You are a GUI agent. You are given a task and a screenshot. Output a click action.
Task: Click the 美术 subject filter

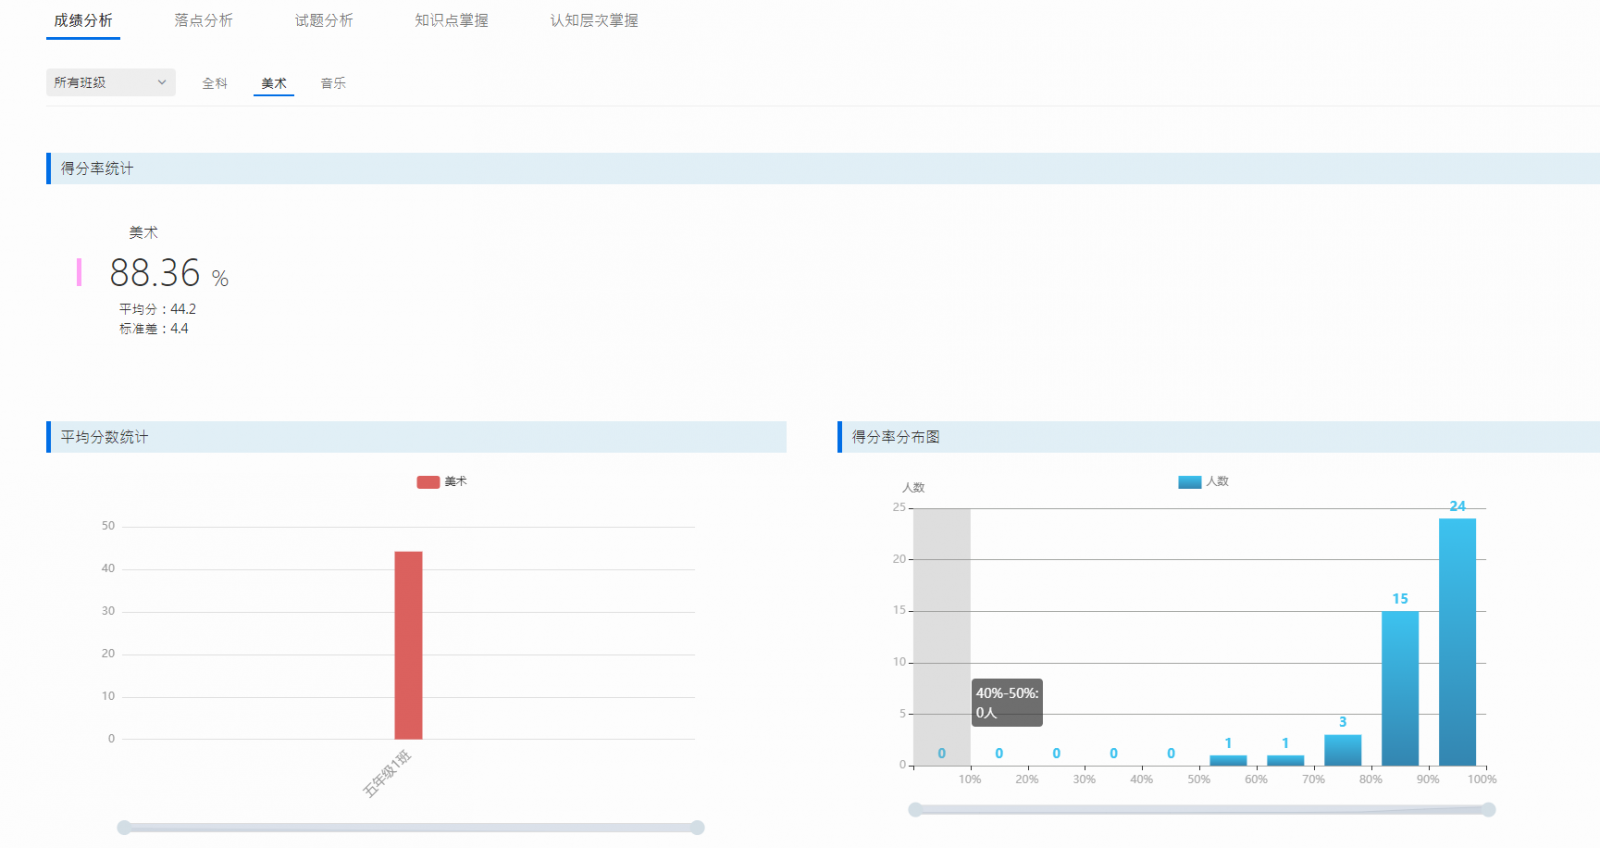coord(273,84)
